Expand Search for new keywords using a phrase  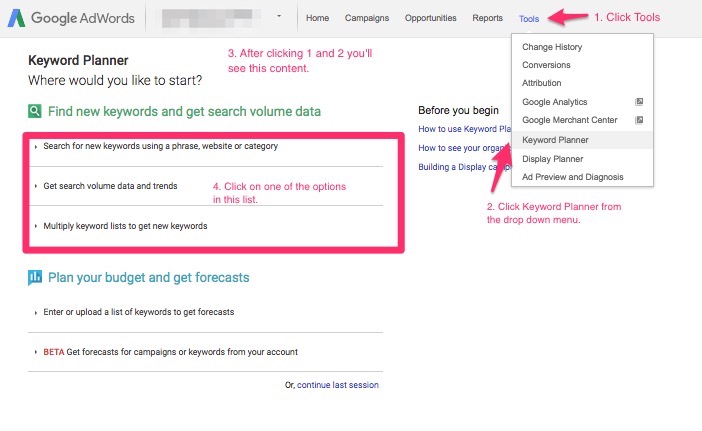pyautogui.click(x=161, y=146)
